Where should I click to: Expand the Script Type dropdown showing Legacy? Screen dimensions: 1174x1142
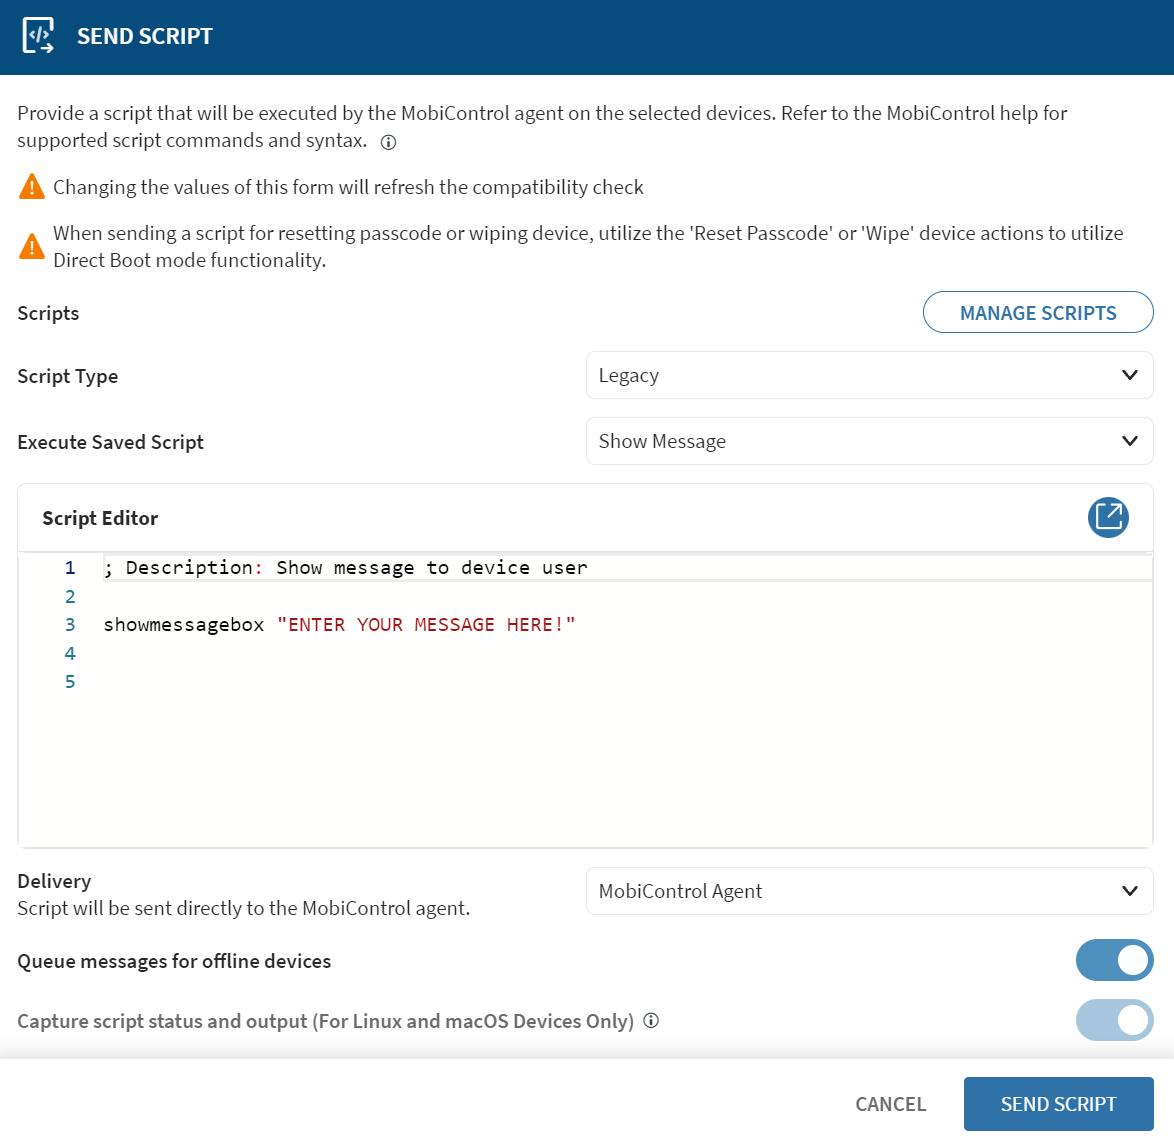pyautogui.click(x=869, y=376)
